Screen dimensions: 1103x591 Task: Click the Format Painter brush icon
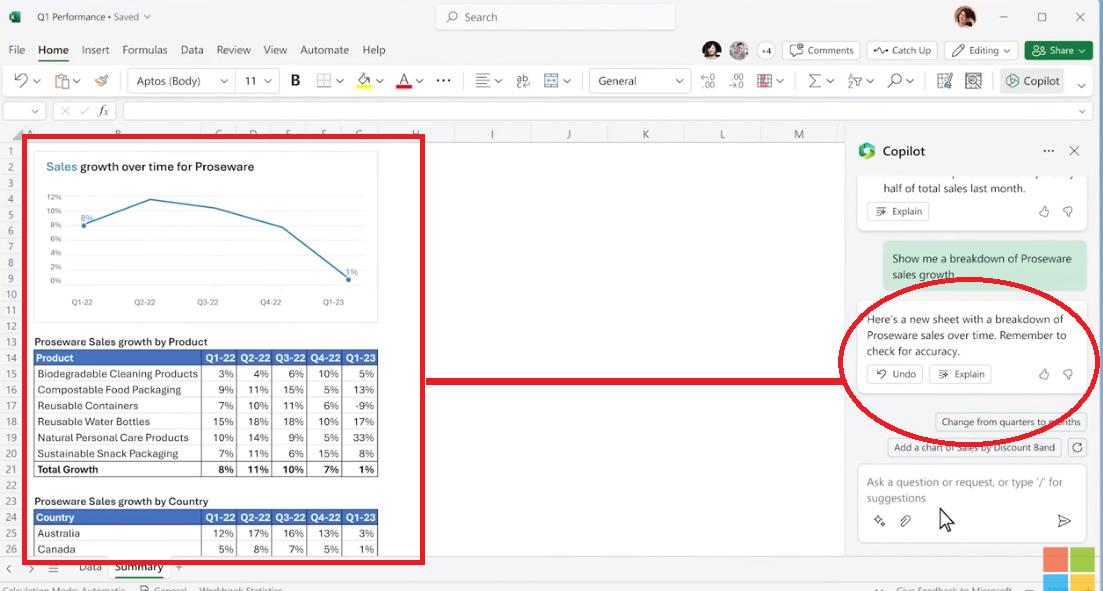tap(101, 81)
